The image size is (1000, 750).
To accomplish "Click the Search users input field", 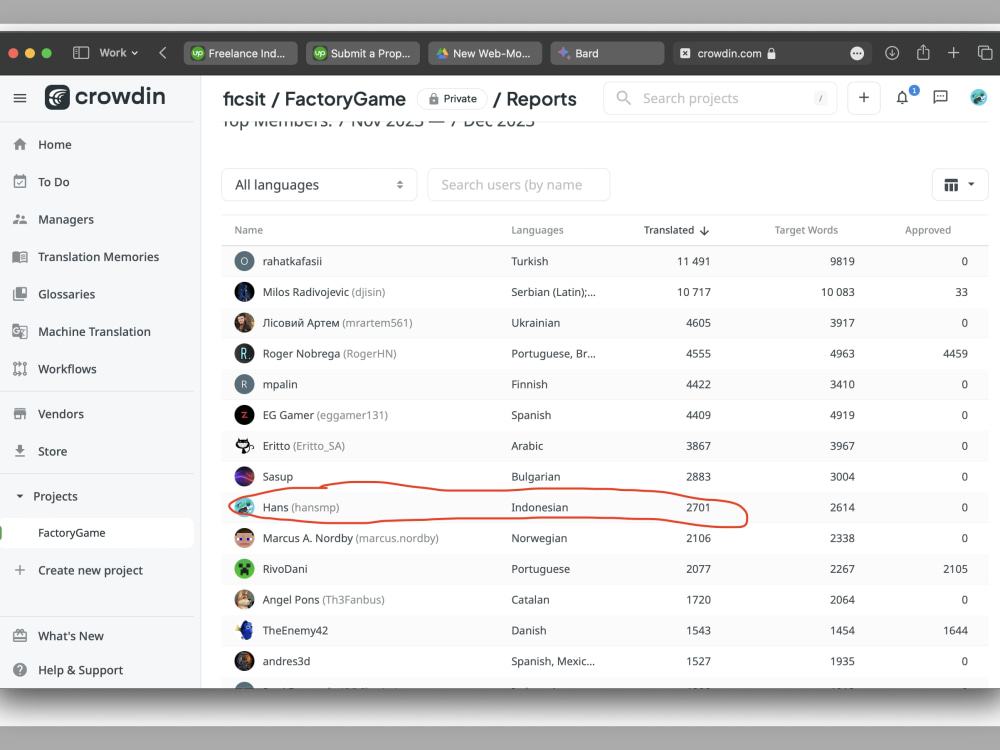I will [x=518, y=184].
